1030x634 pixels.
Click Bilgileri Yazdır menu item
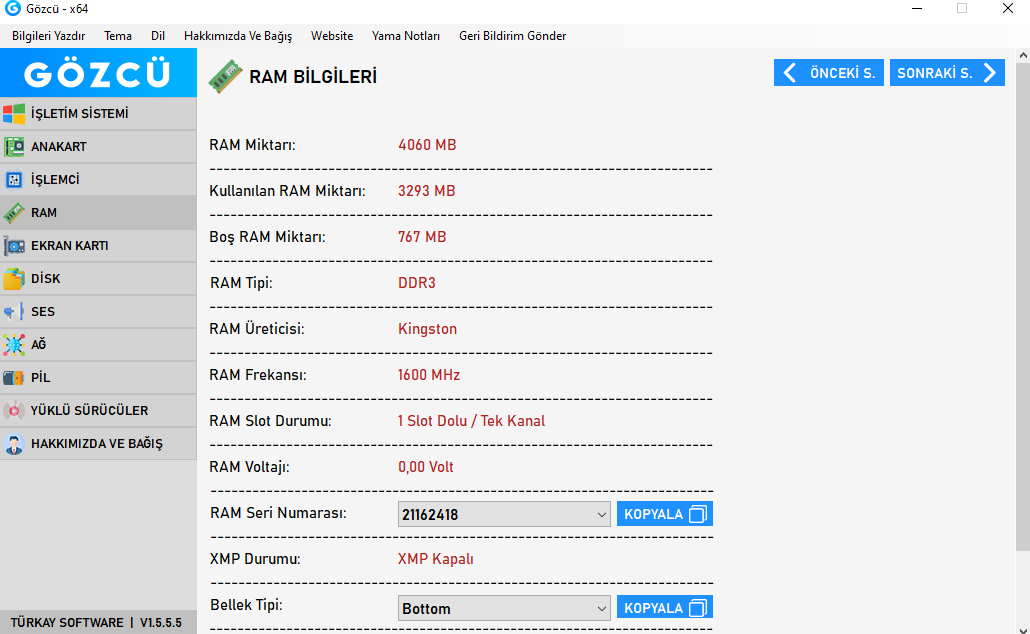click(x=48, y=36)
